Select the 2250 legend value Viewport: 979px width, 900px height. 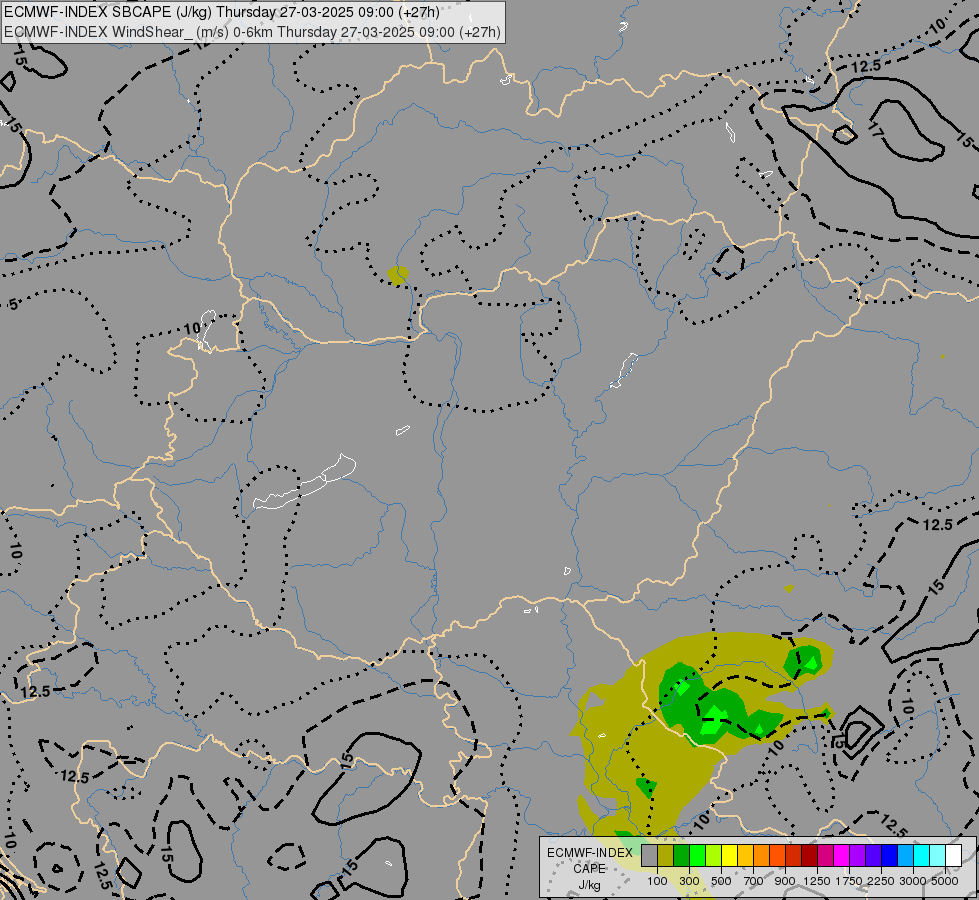tap(881, 881)
